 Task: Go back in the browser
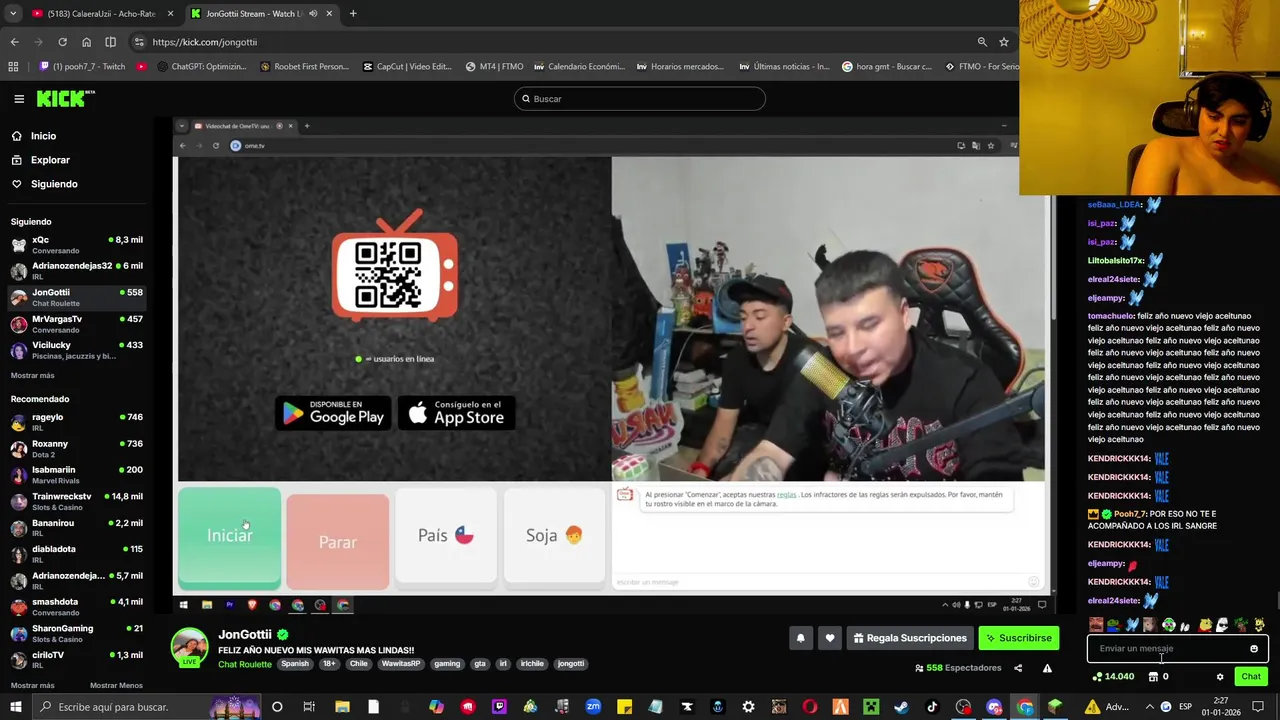tap(14, 42)
